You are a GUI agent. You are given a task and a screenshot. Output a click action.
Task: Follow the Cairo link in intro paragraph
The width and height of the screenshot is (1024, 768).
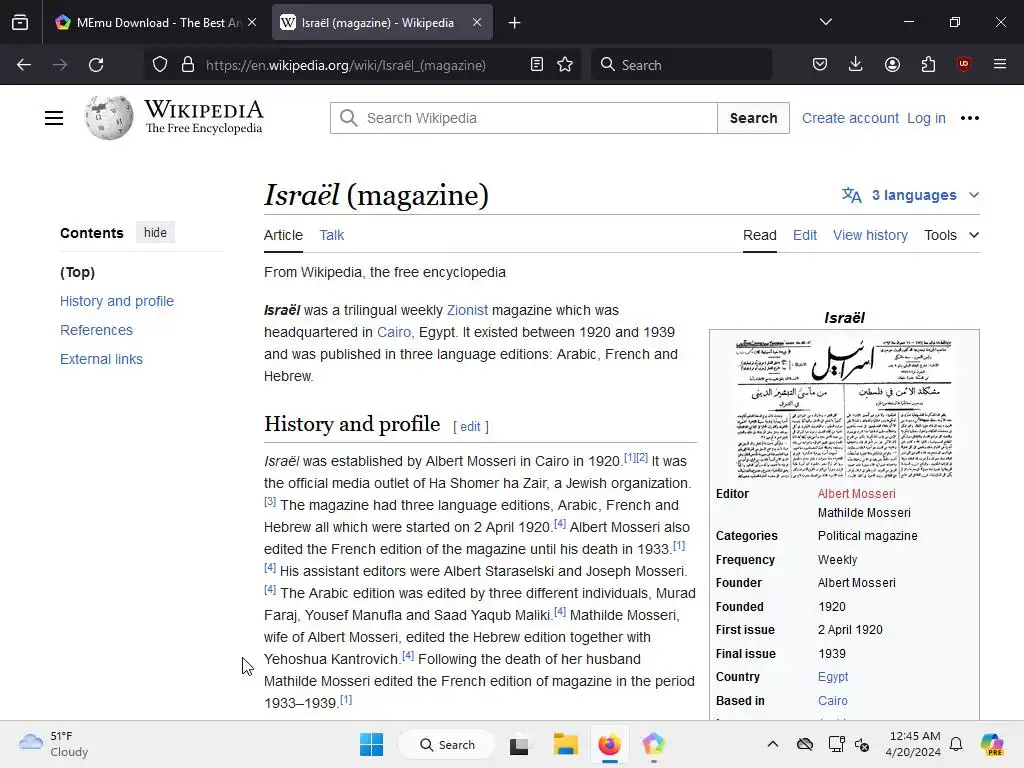(x=394, y=332)
